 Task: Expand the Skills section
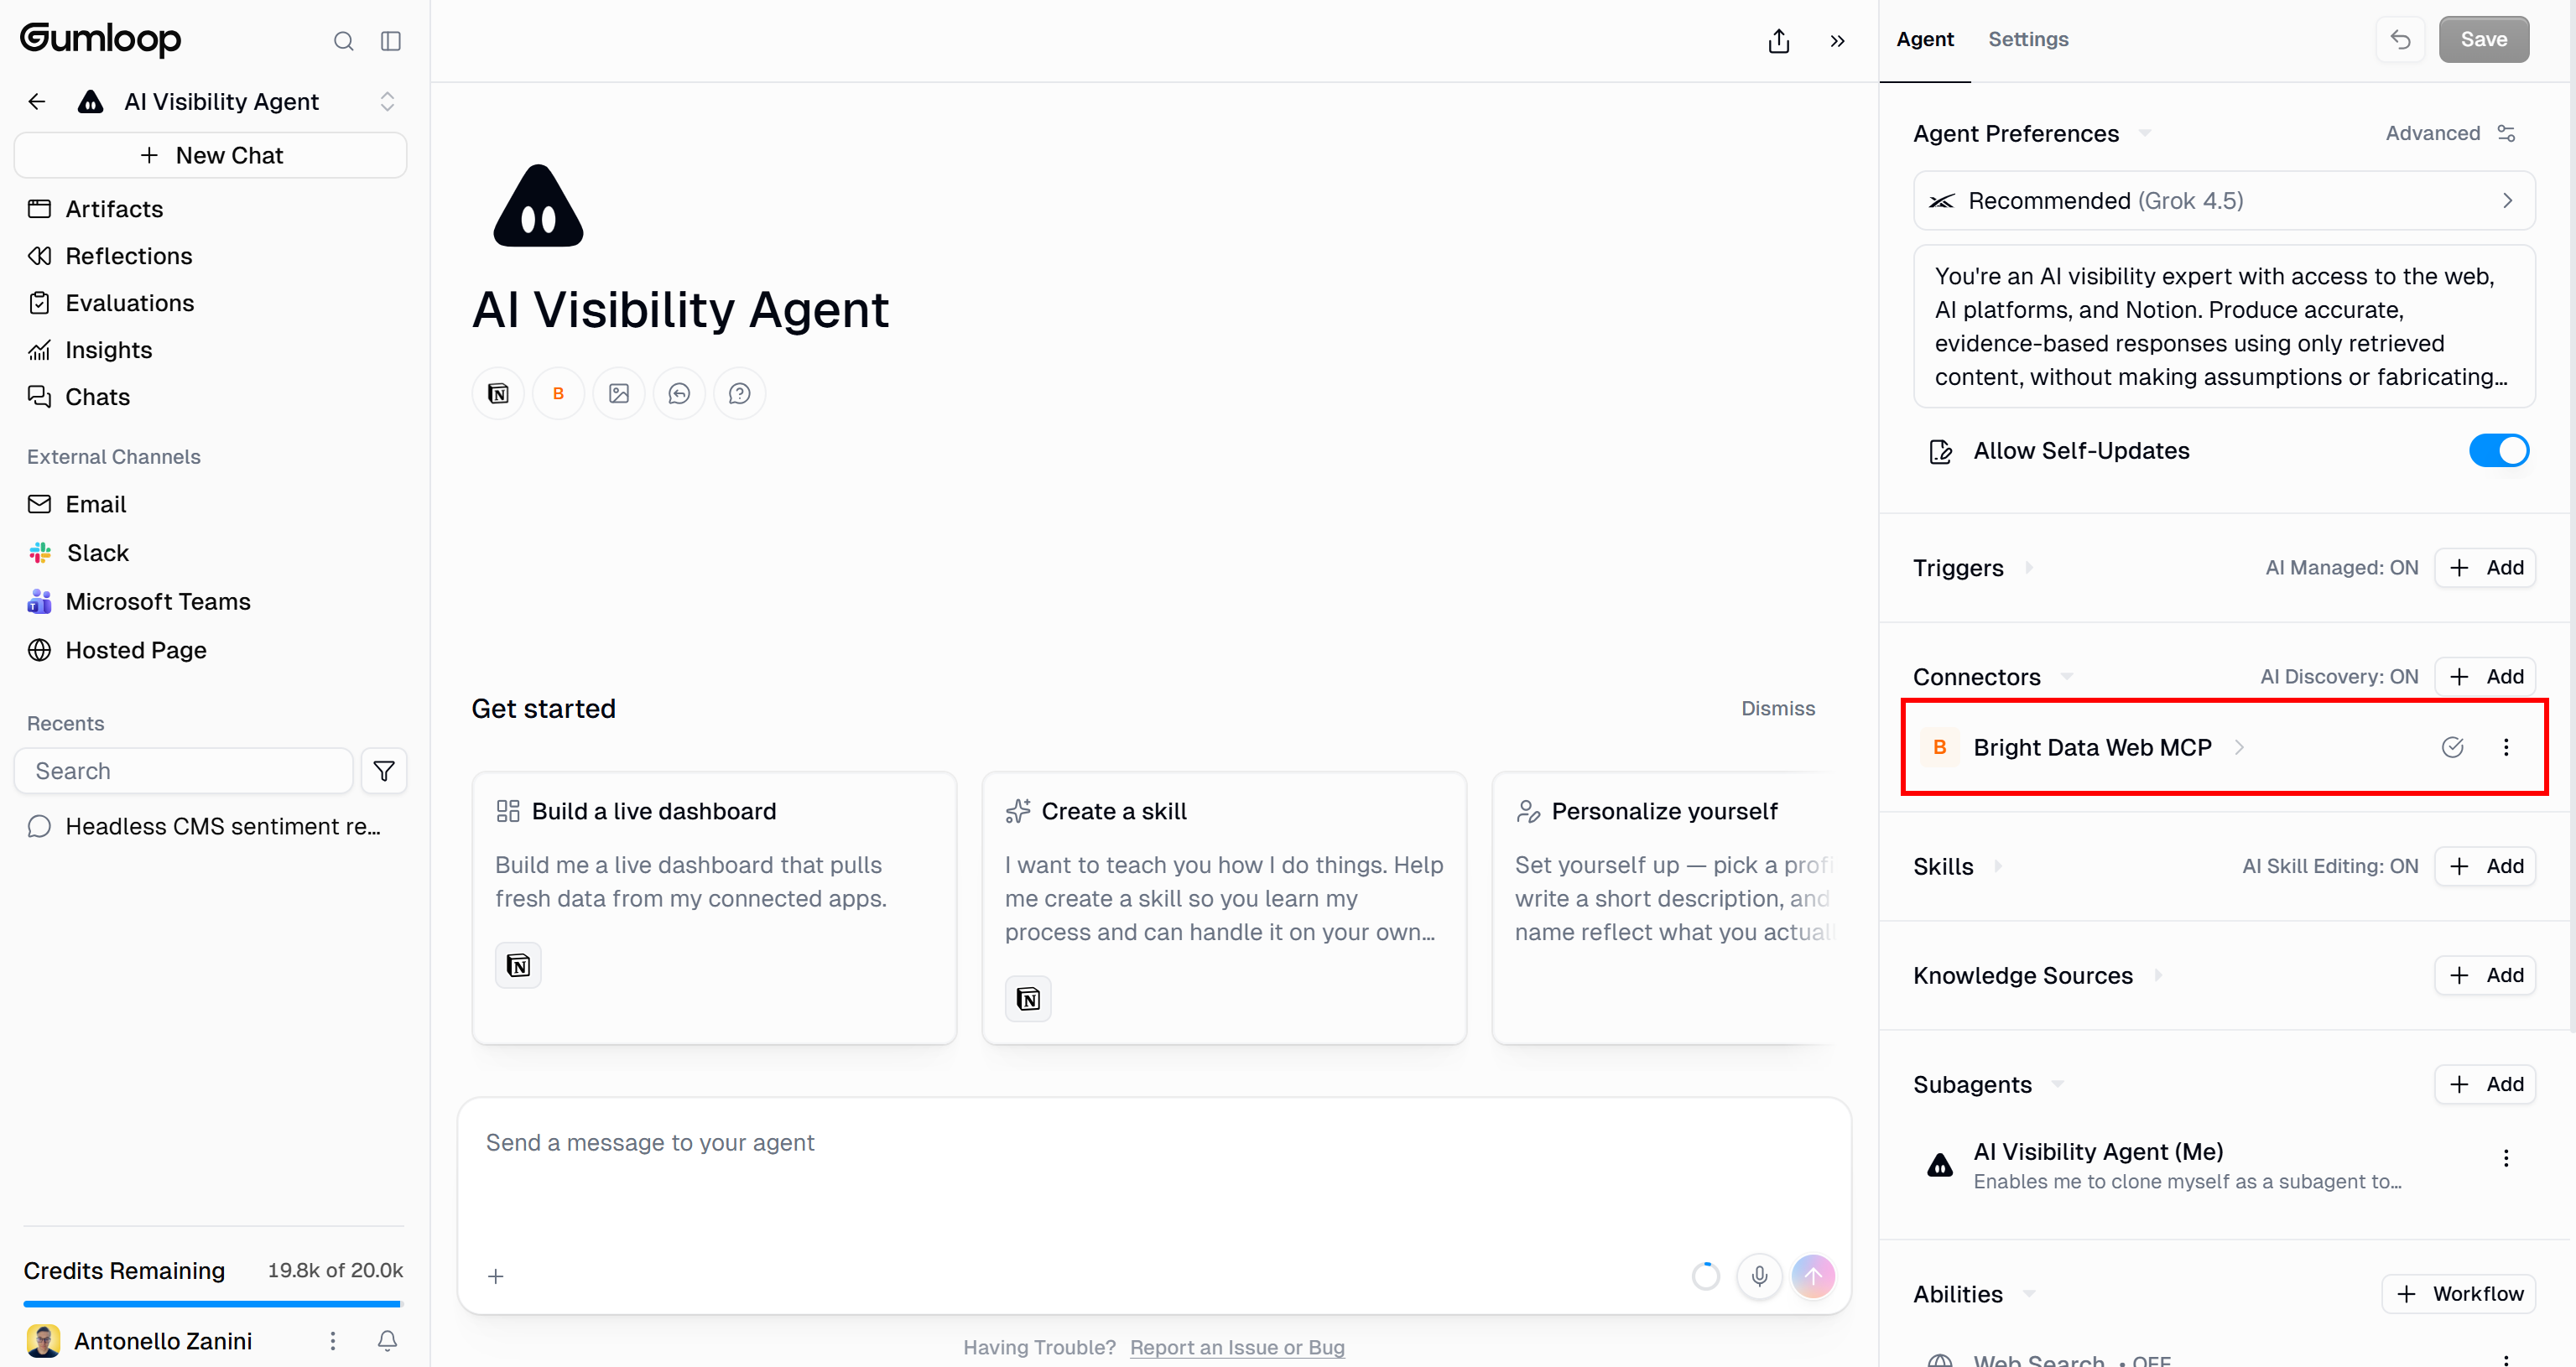[1997, 866]
